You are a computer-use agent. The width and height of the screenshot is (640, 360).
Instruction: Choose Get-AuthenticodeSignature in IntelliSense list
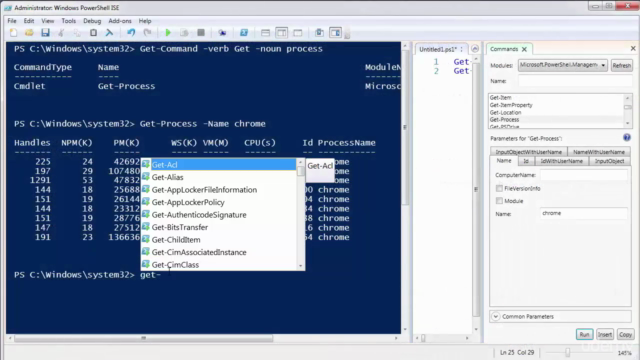click(218, 215)
